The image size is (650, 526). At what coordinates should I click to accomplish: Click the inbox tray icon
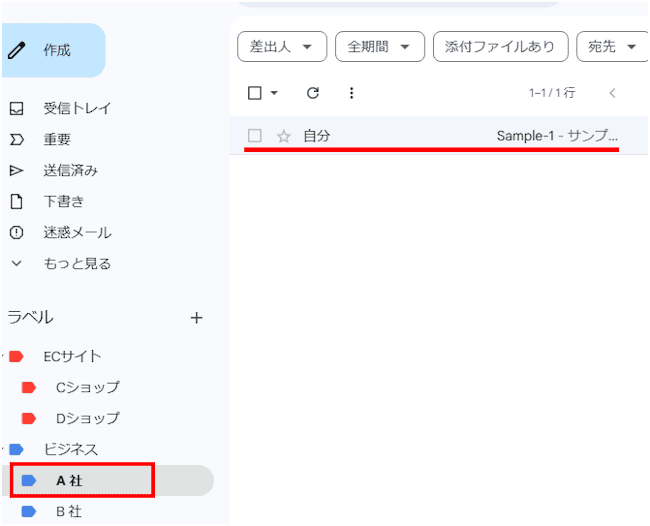[x=17, y=109]
